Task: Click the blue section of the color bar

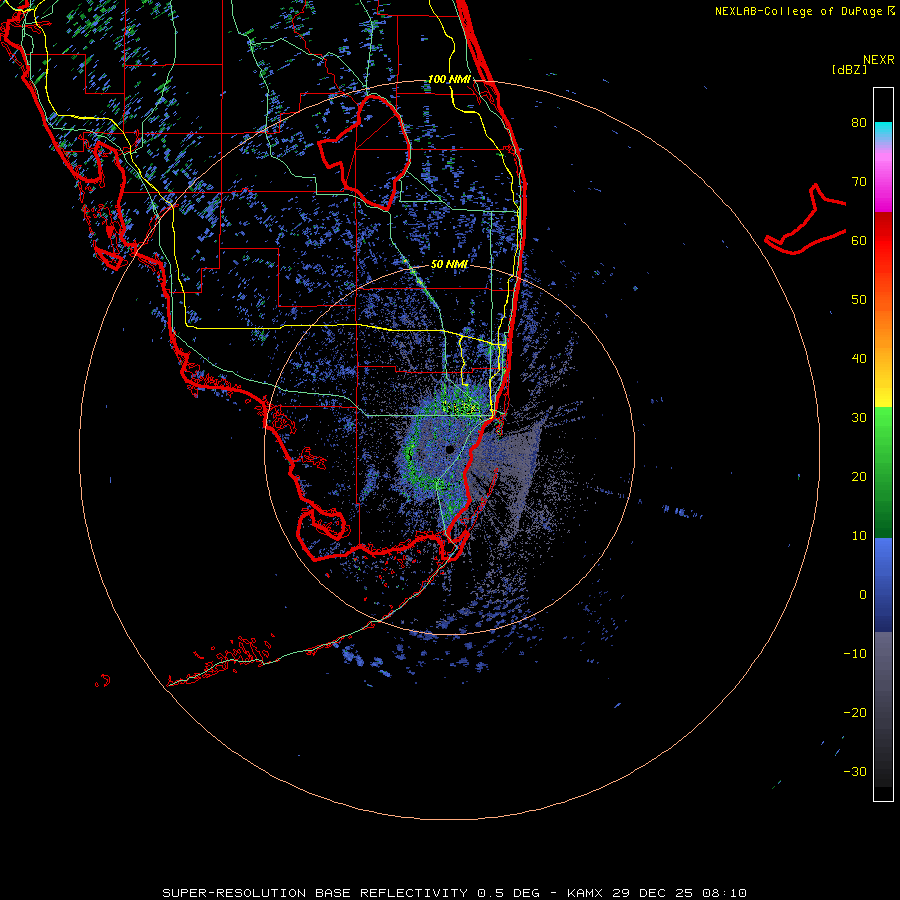Action: coord(883,585)
